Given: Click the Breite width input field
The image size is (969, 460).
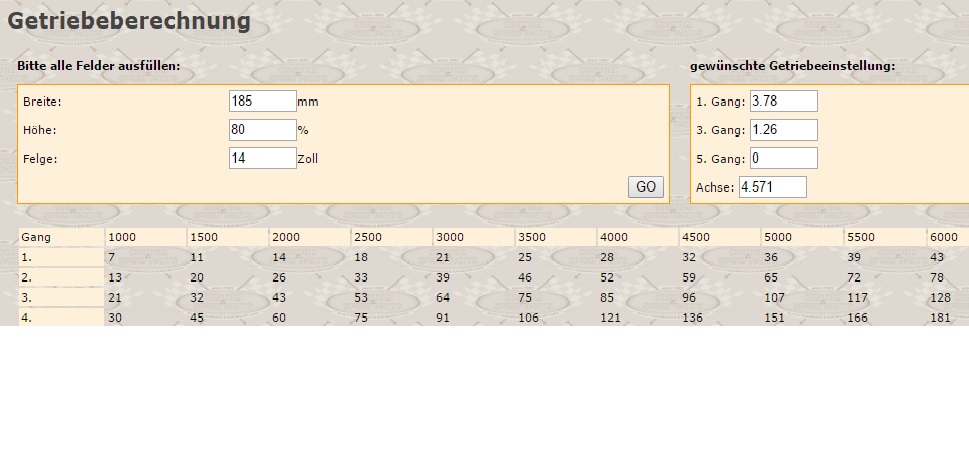Looking at the screenshot, I should point(262,101).
